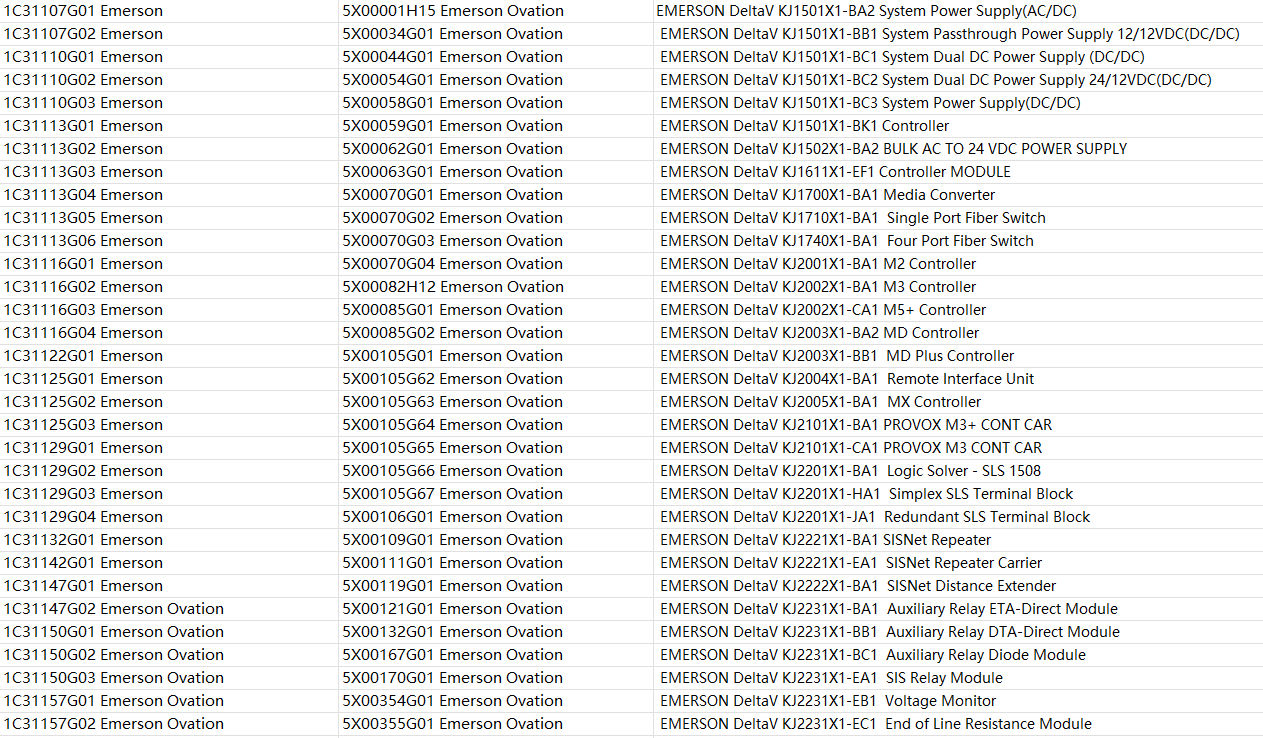Select cell 1C31147G02 Emerson Ovation
The width and height of the screenshot is (1263, 738).
coord(114,609)
